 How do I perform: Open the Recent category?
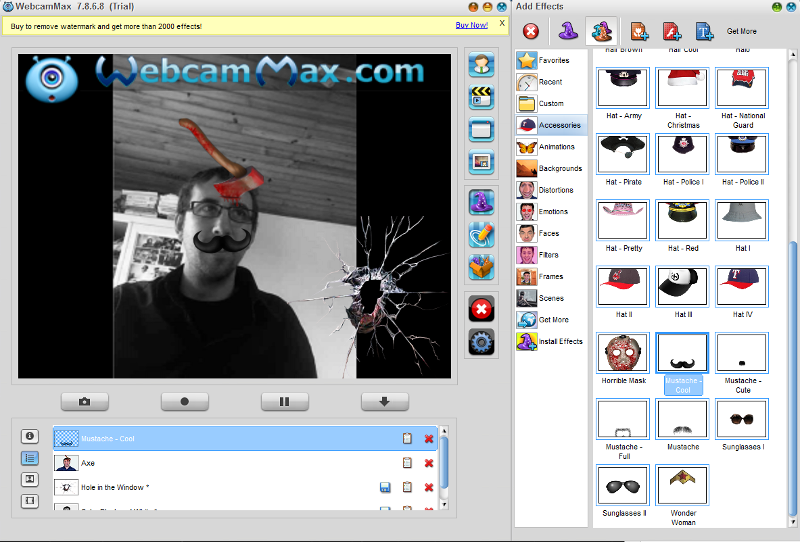tap(551, 82)
